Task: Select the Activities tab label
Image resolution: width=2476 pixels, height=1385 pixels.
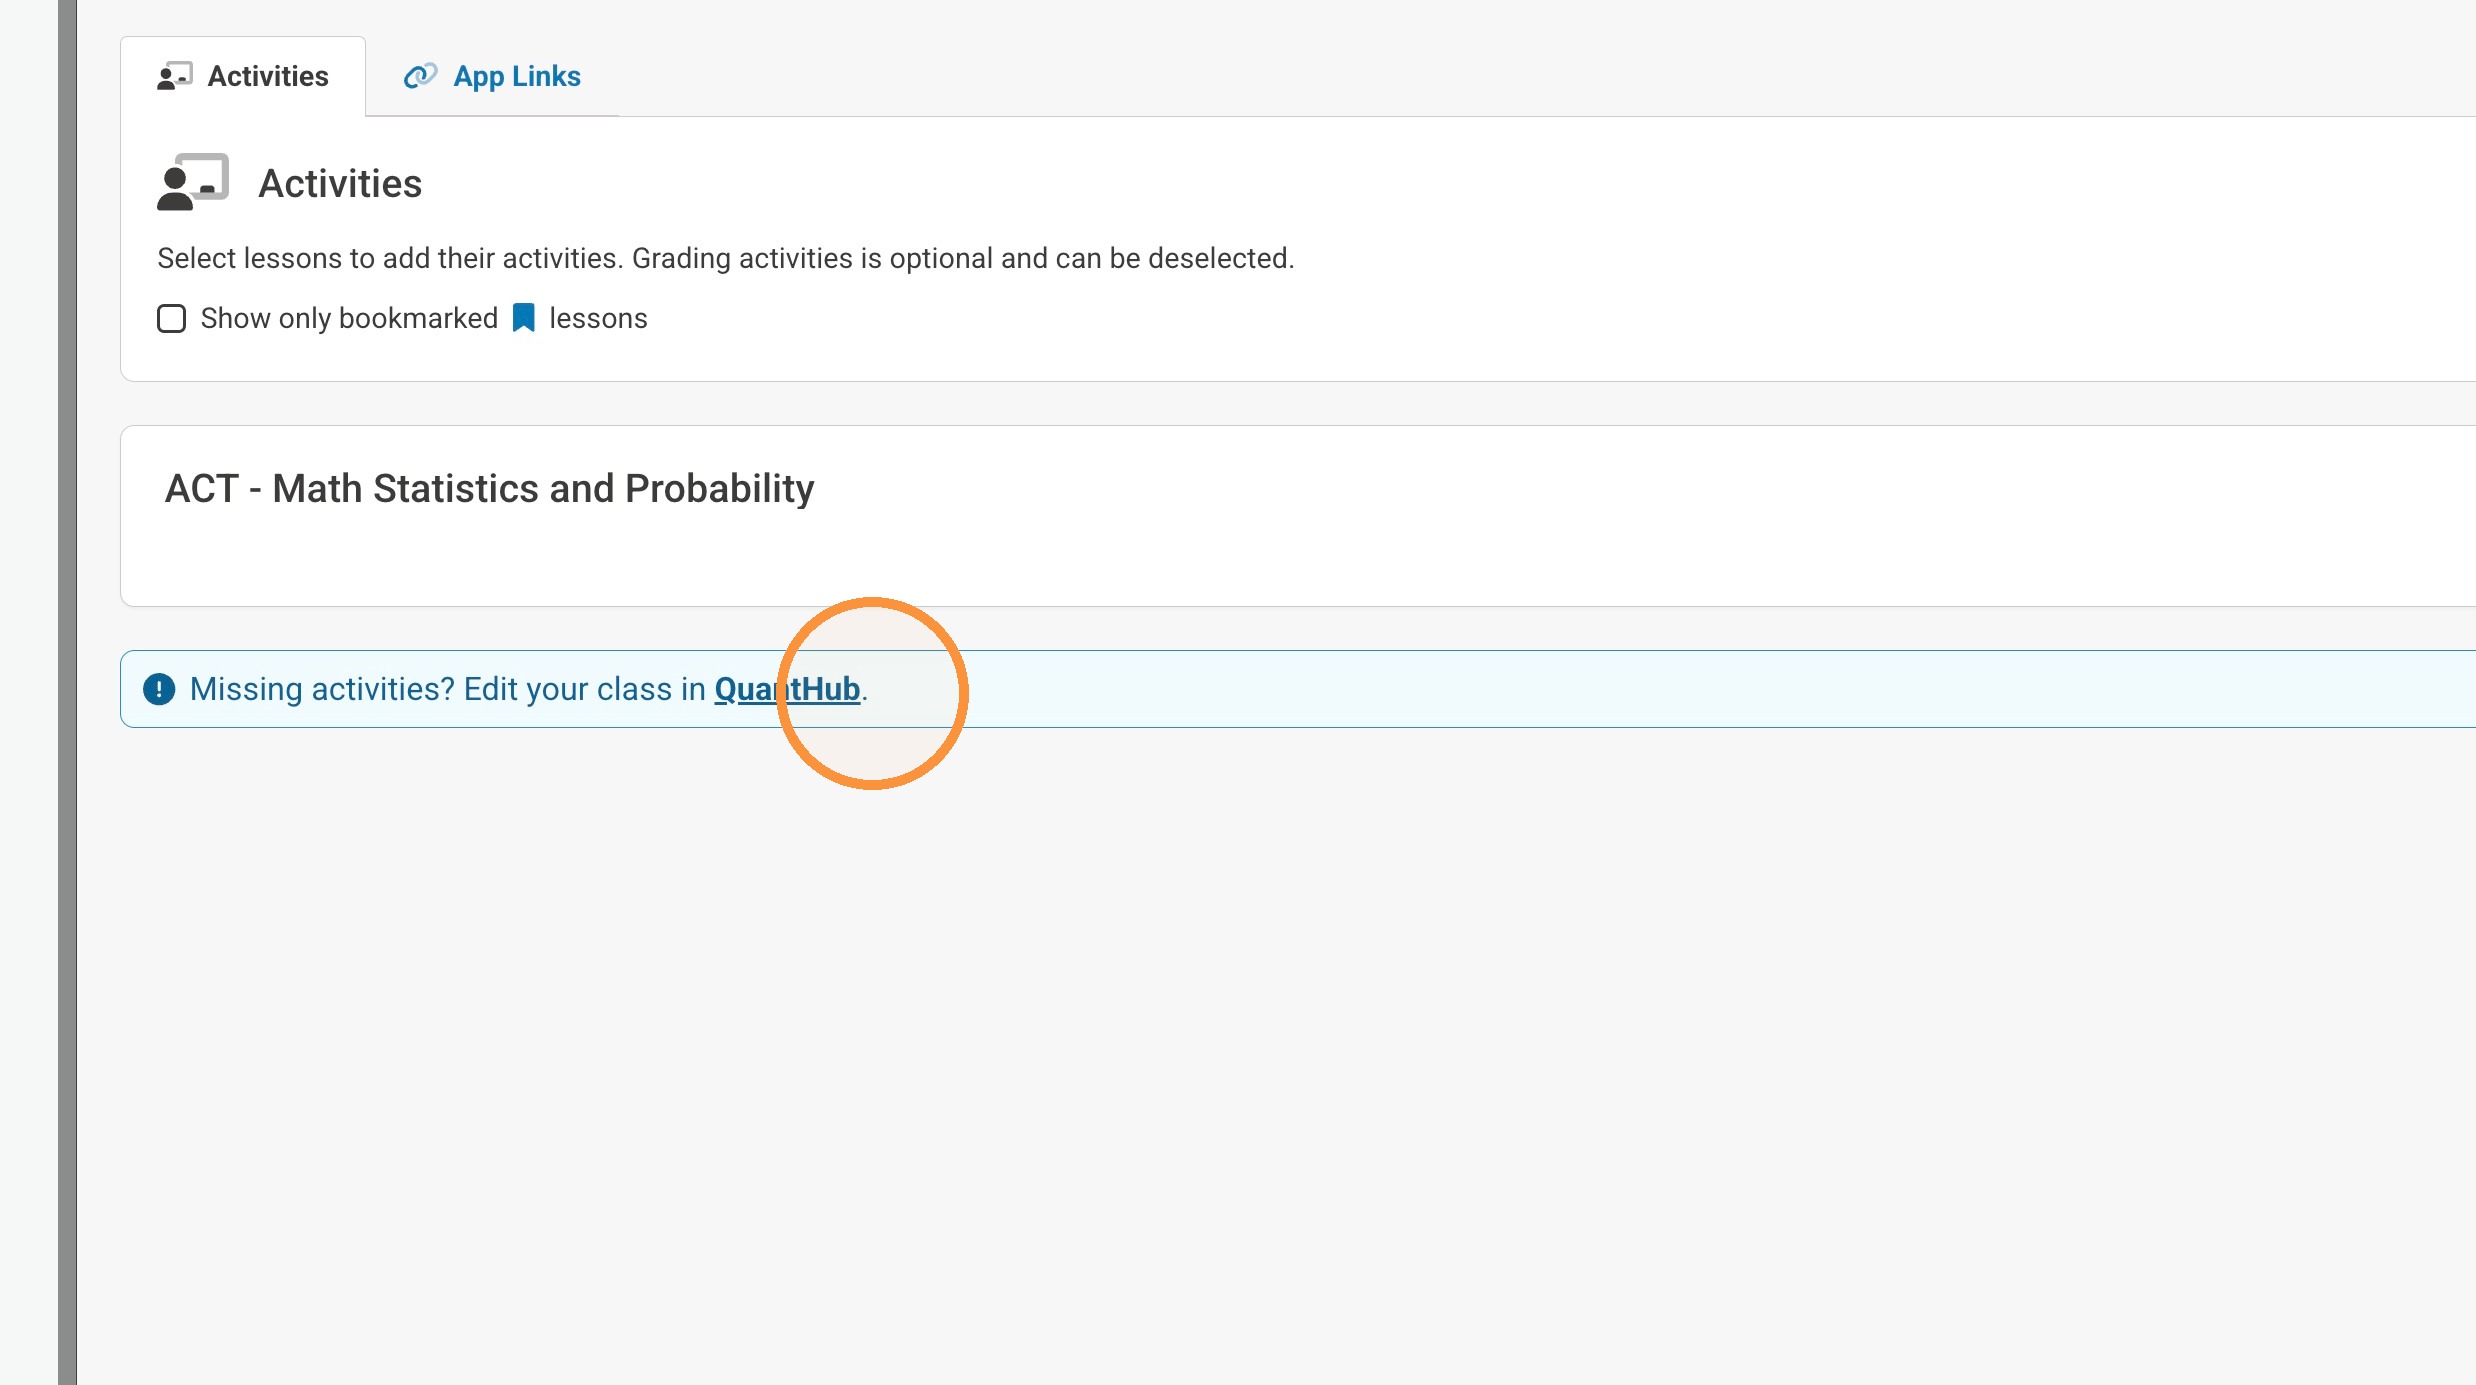Action: (x=268, y=76)
